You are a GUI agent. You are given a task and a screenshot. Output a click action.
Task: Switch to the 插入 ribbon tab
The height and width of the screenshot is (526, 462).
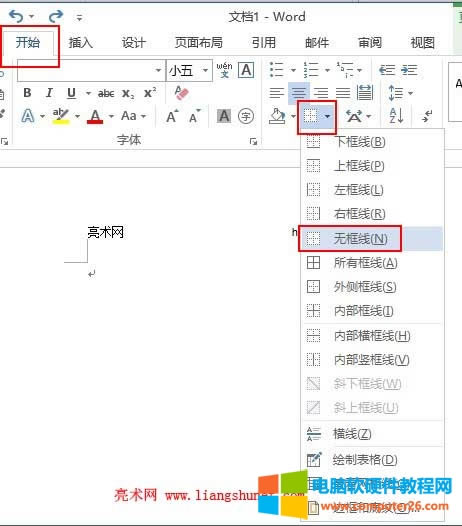coord(81,43)
